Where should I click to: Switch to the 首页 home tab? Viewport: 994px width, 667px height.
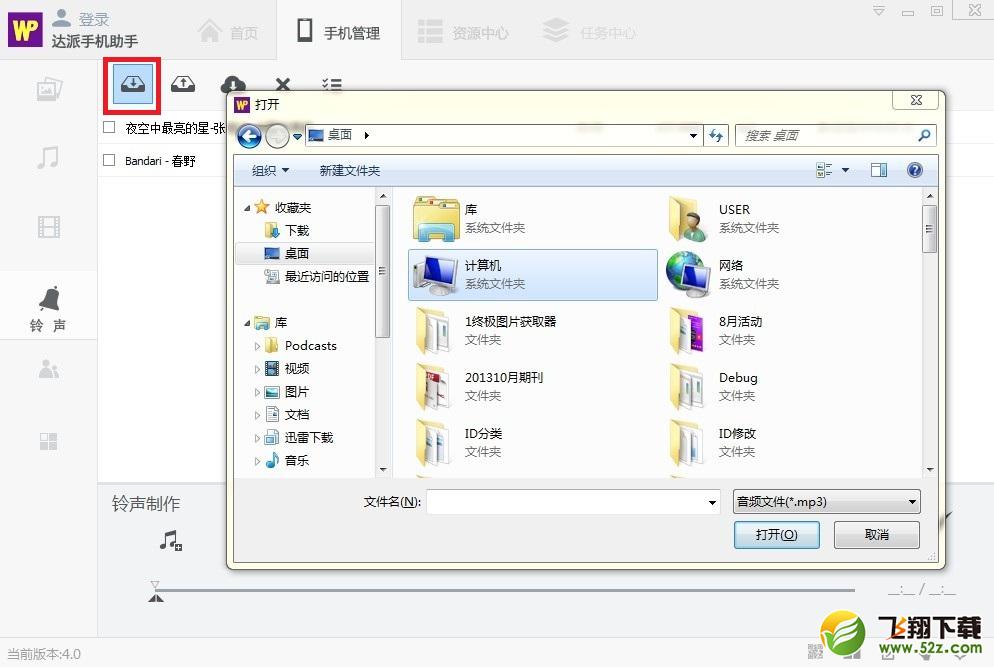click(x=228, y=31)
